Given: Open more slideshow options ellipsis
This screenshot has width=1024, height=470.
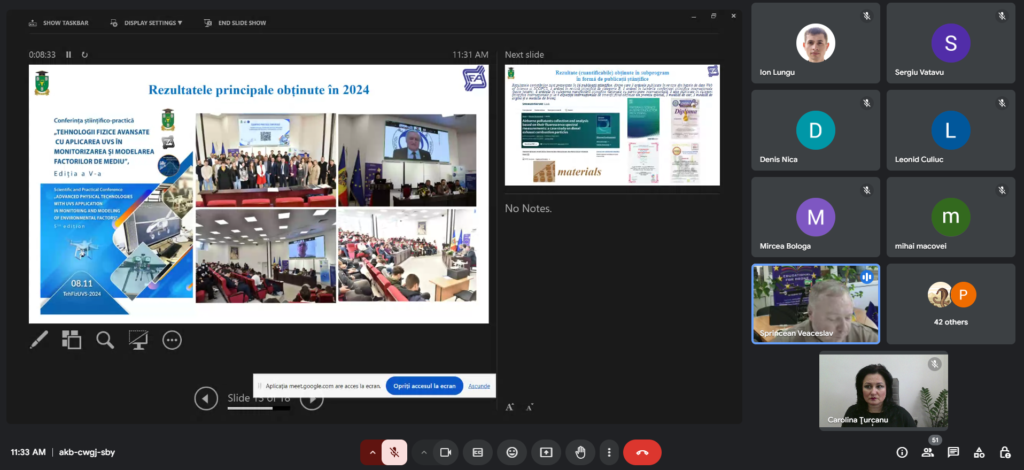Looking at the screenshot, I should click(172, 340).
